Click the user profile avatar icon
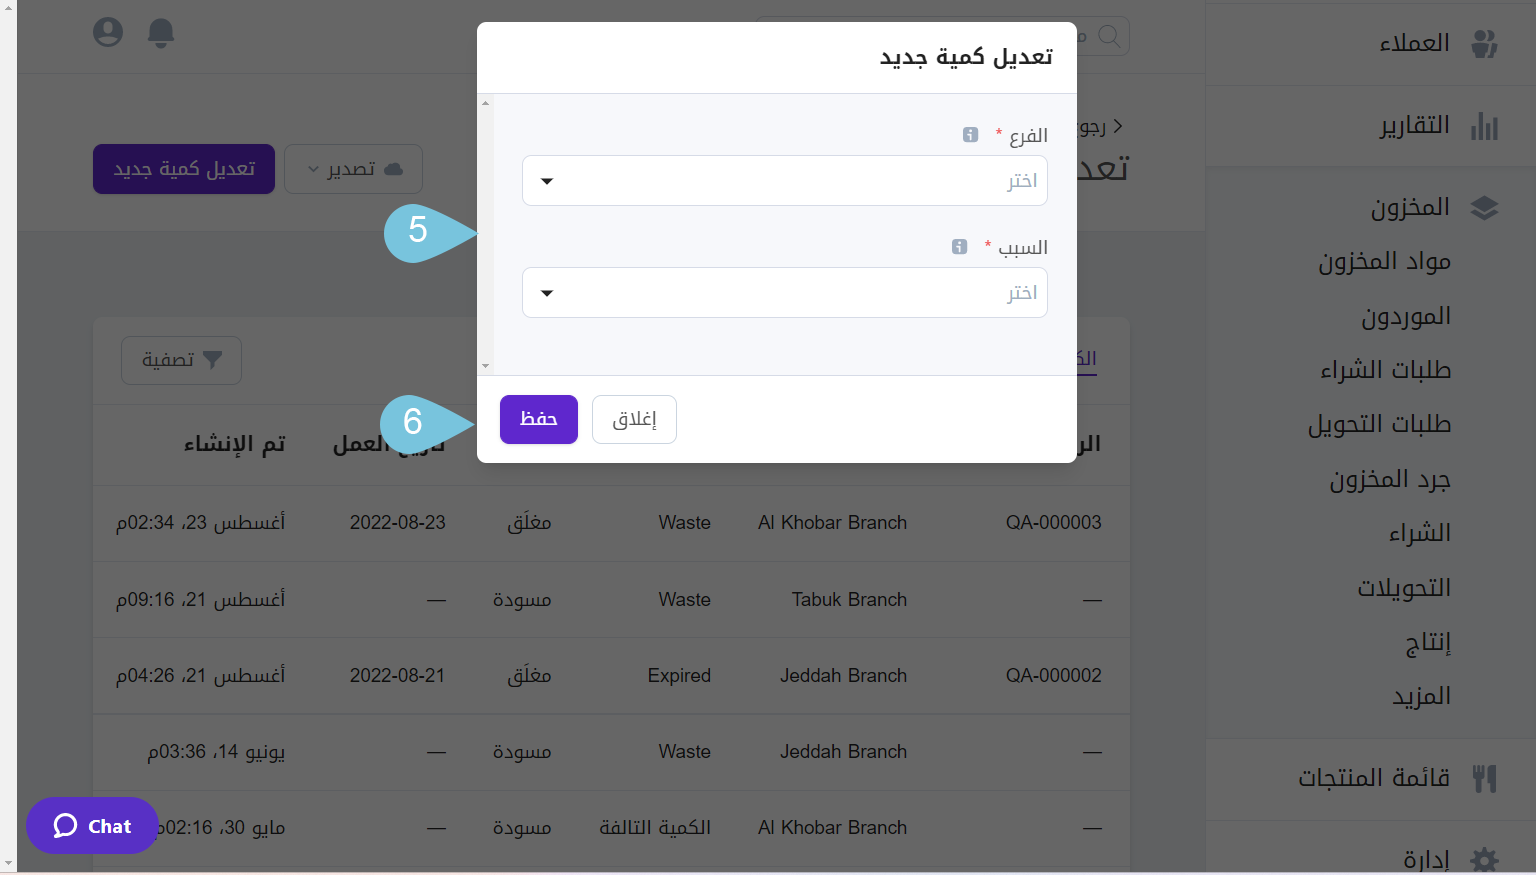This screenshot has height=875, width=1536. 108,32
